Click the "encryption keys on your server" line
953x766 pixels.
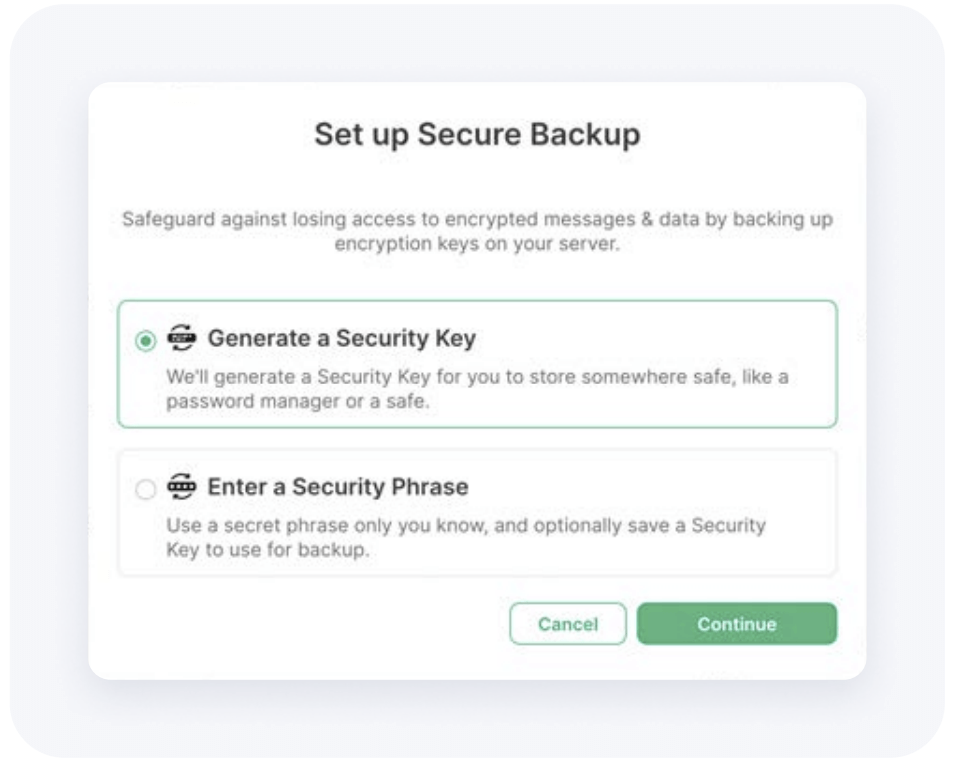(477, 244)
